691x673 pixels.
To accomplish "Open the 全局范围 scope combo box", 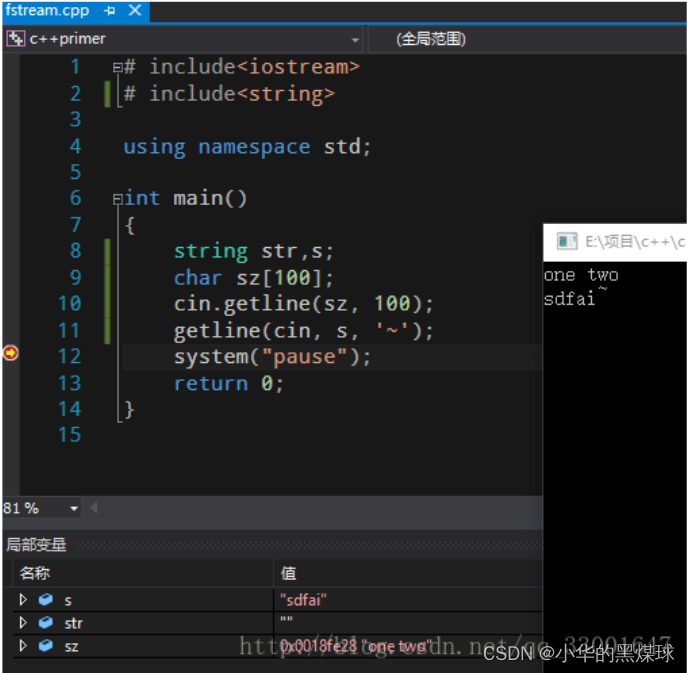I will click(527, 39).
